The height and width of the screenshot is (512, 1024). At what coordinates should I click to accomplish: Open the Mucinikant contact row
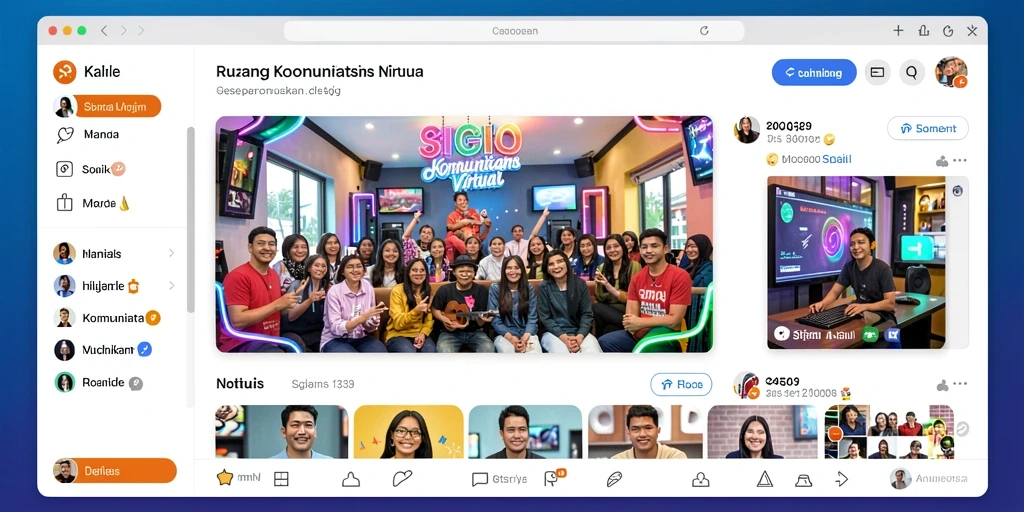click(x=103, y=350)
